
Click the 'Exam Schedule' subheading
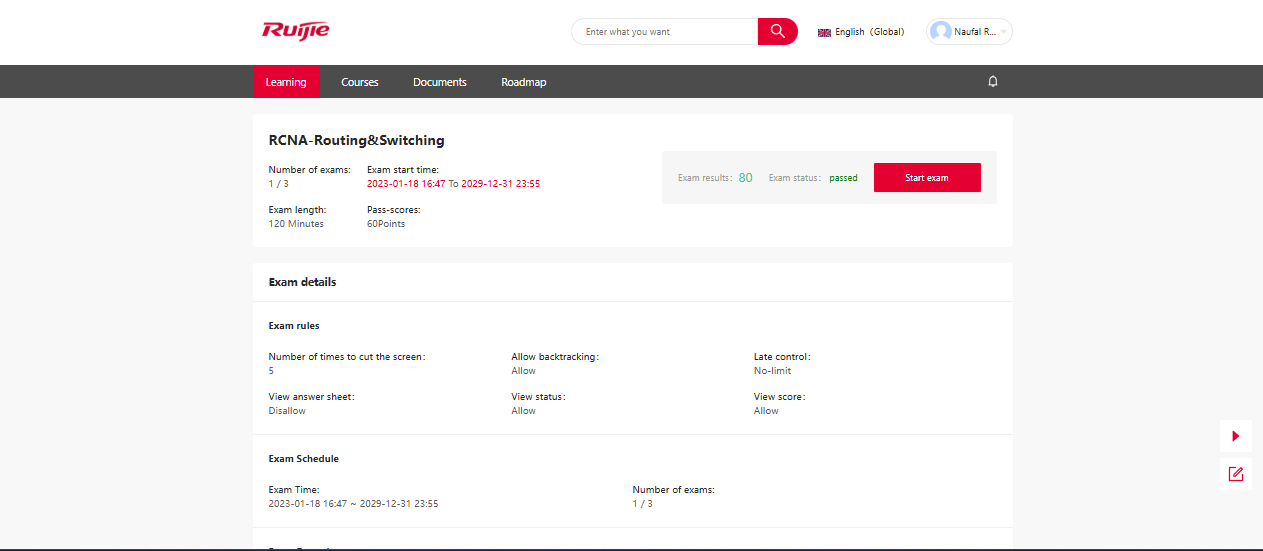(x=304, y=459)
